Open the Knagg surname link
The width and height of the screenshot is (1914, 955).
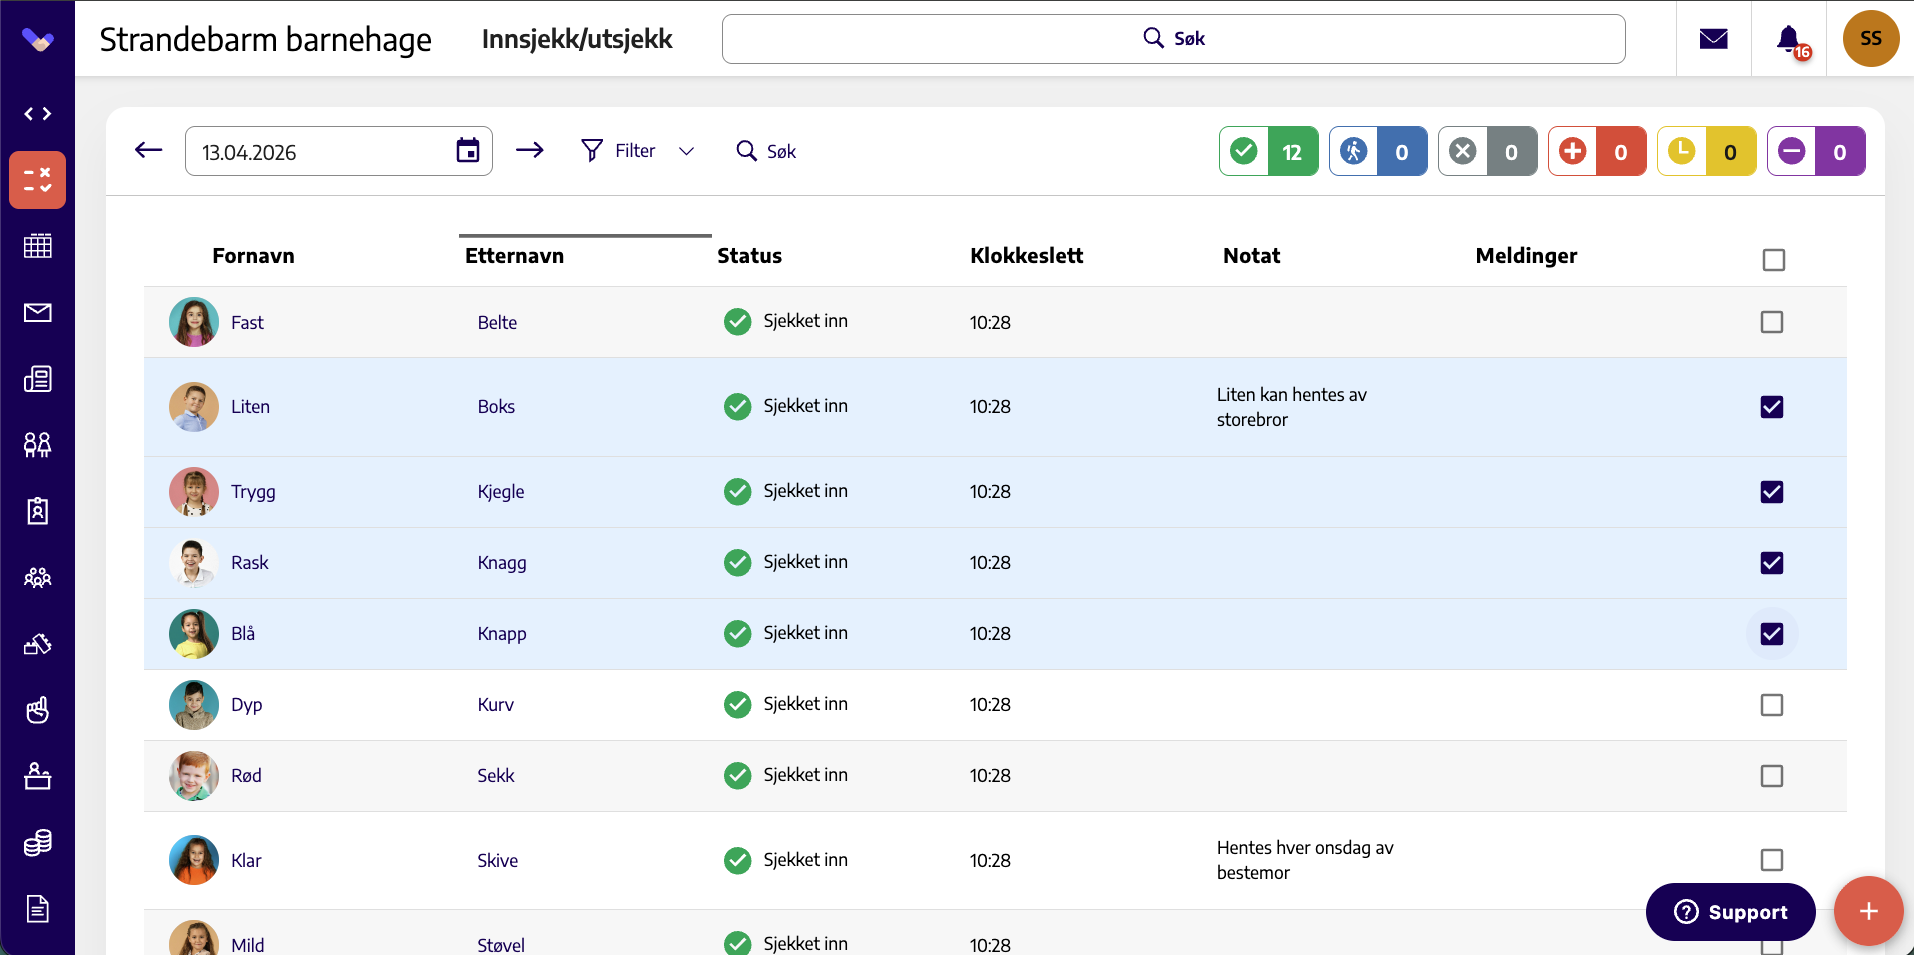click(502, 563)
